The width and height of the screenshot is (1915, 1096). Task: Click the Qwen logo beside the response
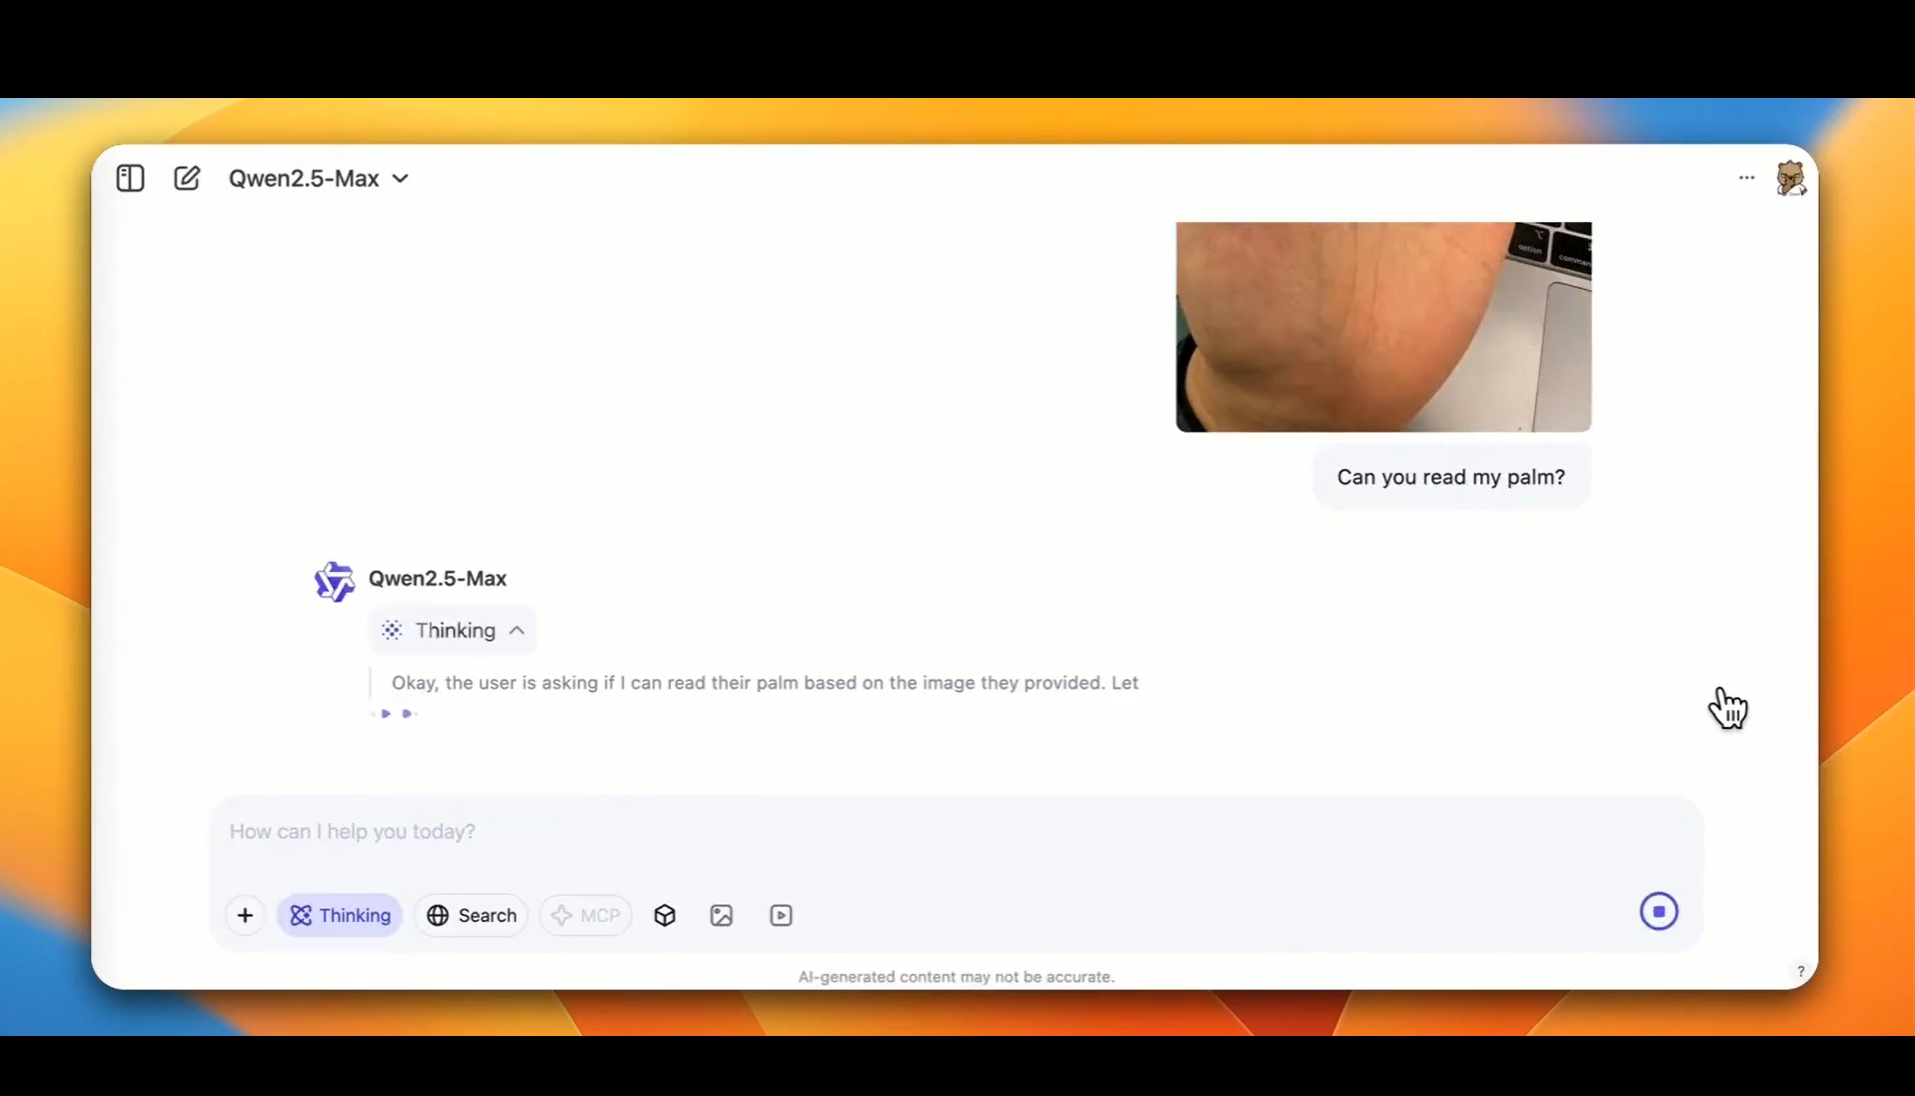click(334, 581)
